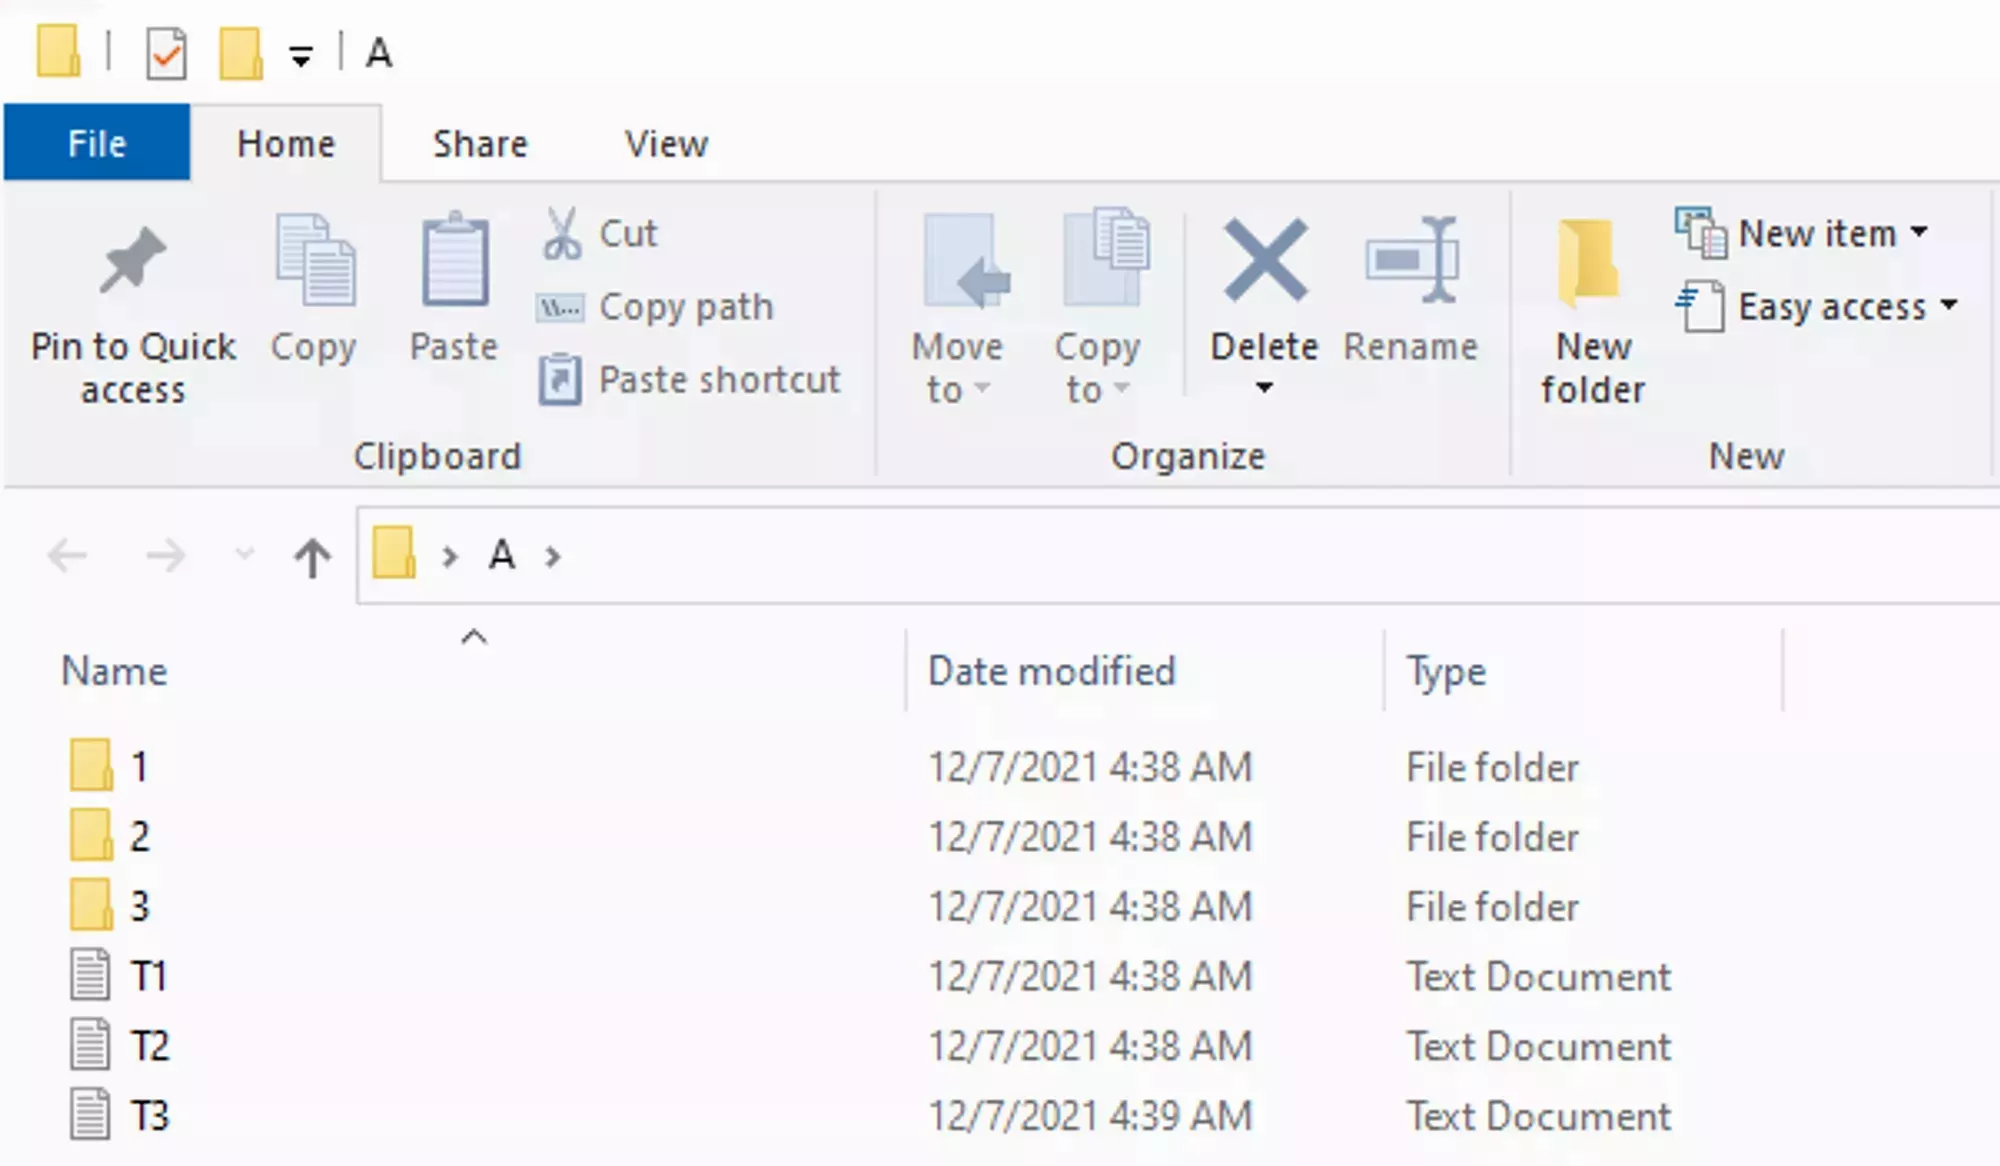Open the Customize Quick Access Toolbar arrow
This screenshot has height=1166, width=2000.
tap(300, 55)
